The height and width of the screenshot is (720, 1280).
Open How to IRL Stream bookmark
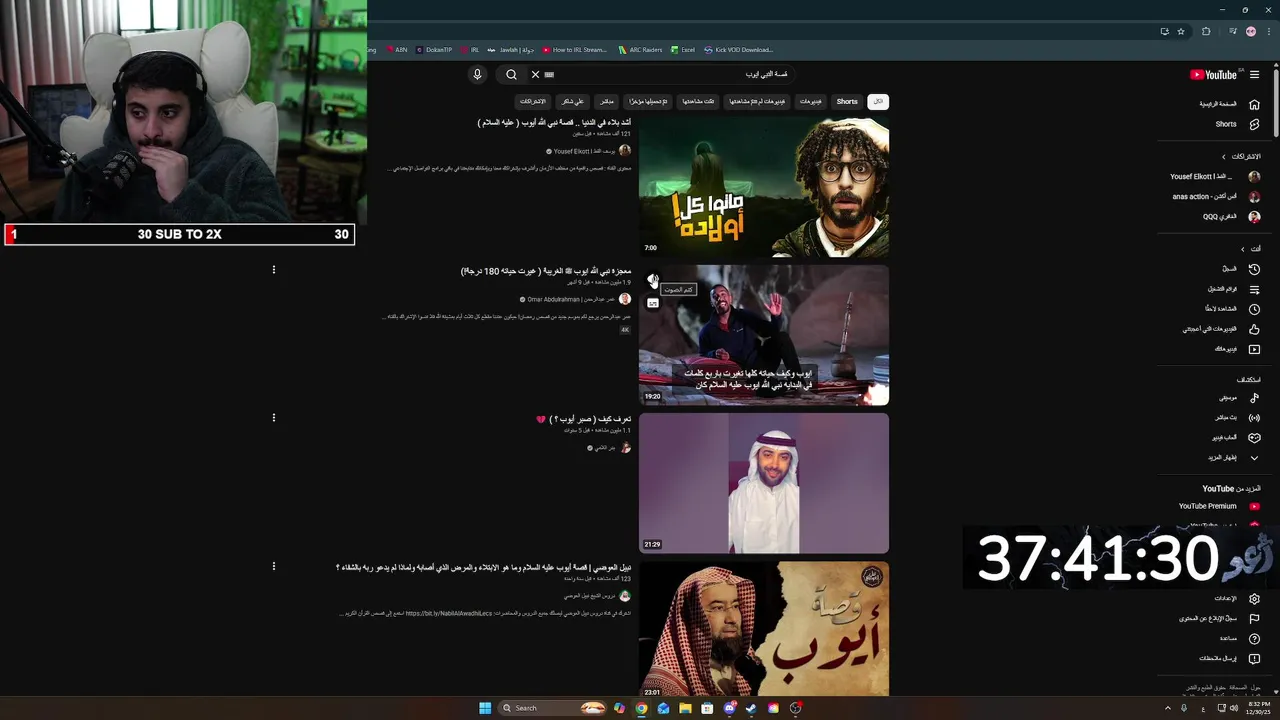tap(574, 49)
